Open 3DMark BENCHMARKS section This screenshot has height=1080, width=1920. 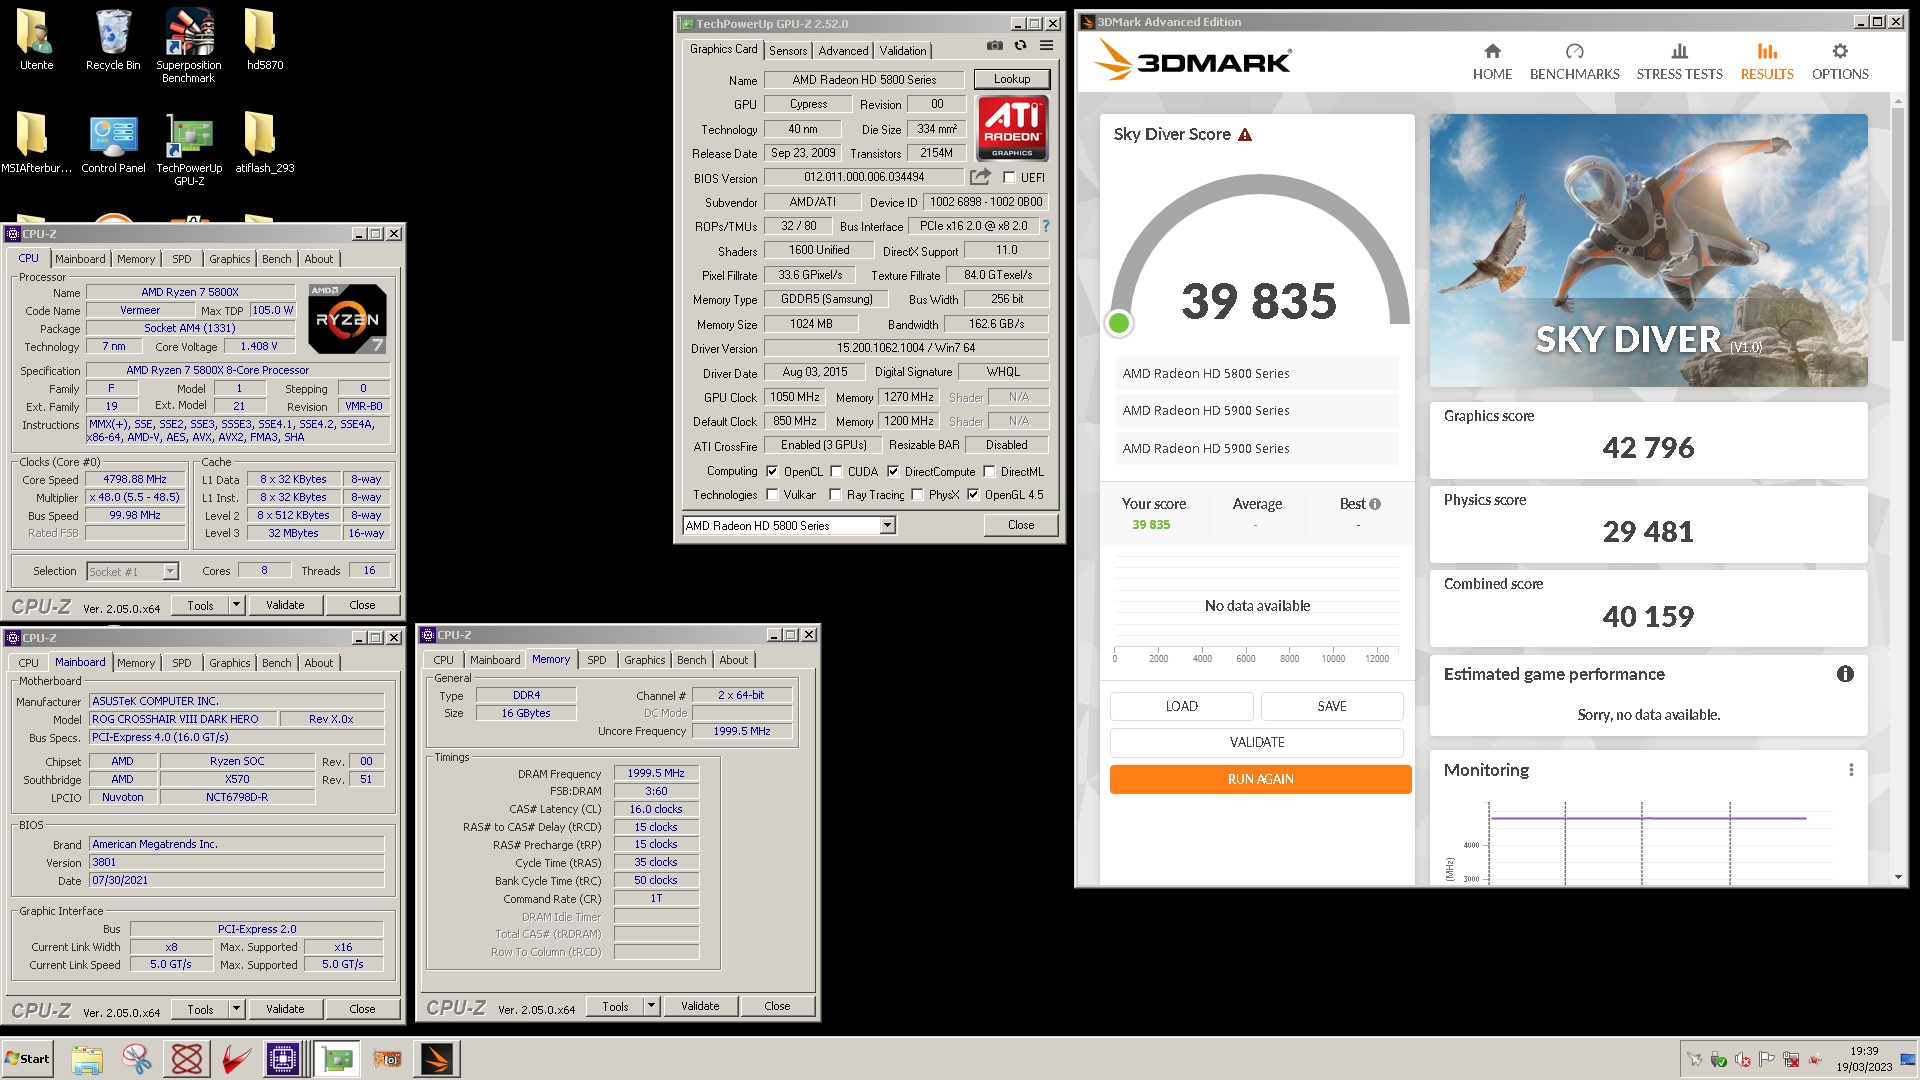(1574, 62)
